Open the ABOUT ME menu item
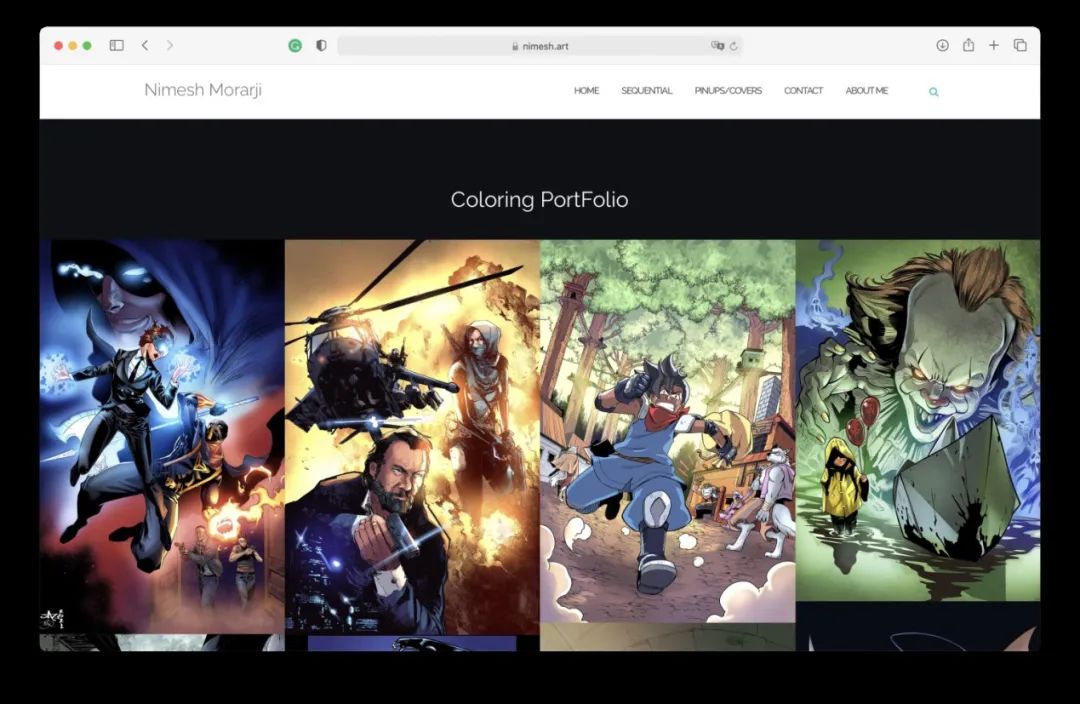The image size is (1080, 704). click(x=866, y=90)
